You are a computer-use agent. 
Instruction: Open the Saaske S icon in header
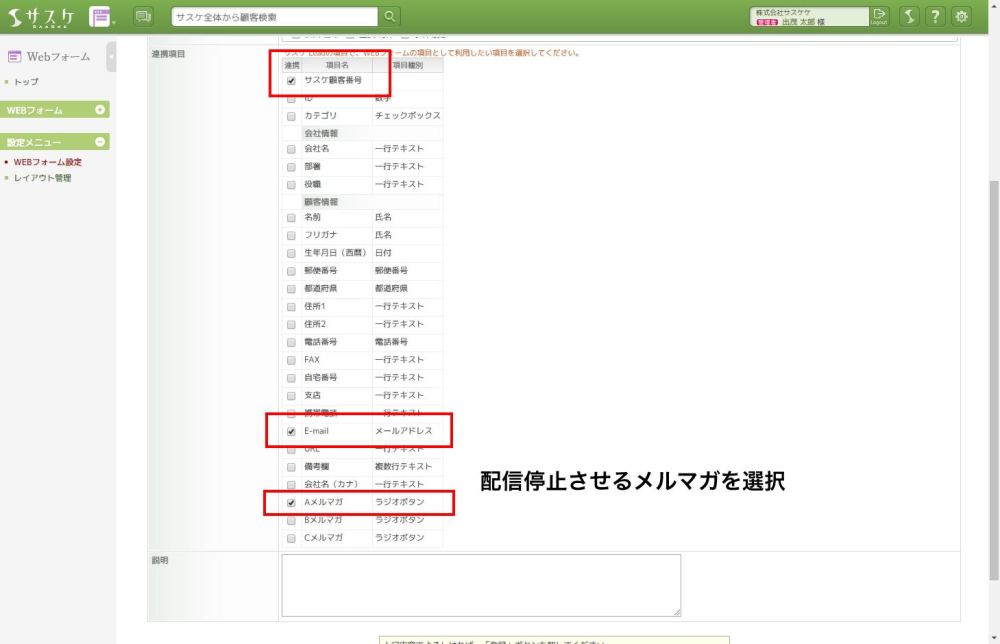pos(909,17)
